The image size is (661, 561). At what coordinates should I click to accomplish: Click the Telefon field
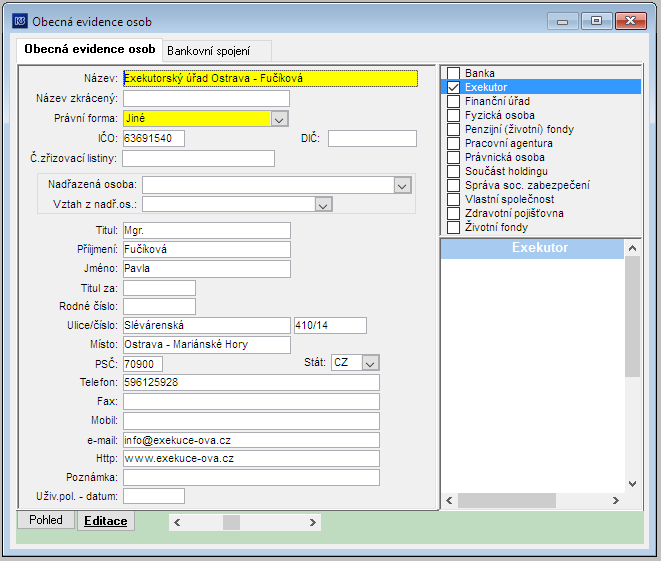click(251, 383)
